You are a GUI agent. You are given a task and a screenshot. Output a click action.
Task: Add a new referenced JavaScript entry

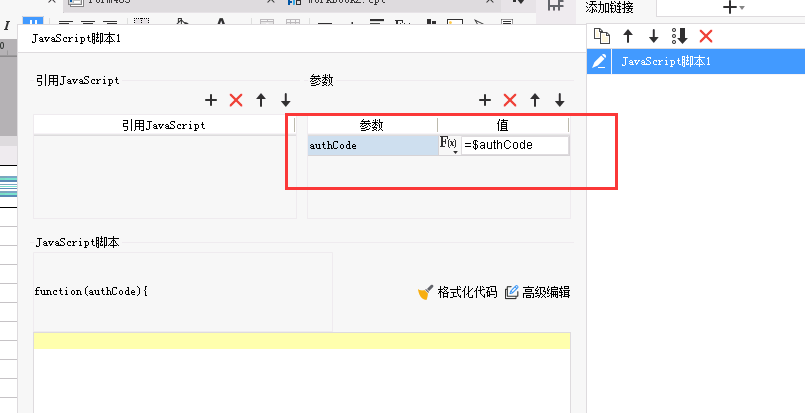pos(211,100)
